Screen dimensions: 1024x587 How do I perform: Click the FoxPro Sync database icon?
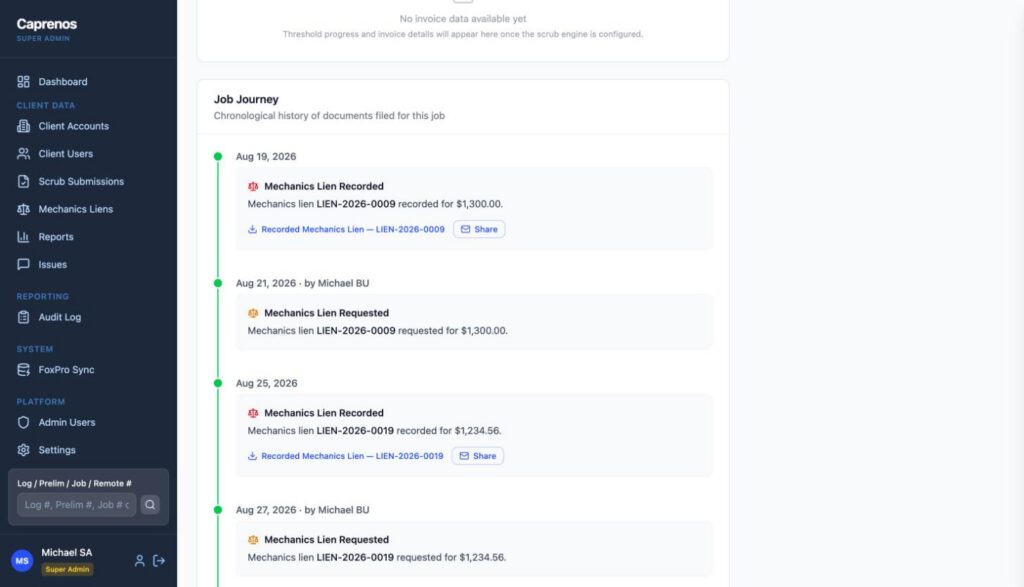pyautogui.click(x=24, y=370)
